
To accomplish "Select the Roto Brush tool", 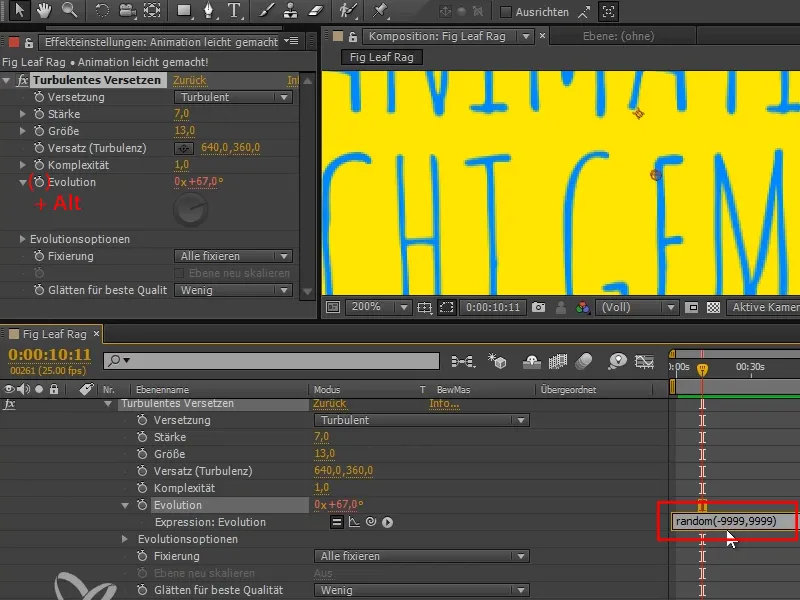I will (348, 11).
